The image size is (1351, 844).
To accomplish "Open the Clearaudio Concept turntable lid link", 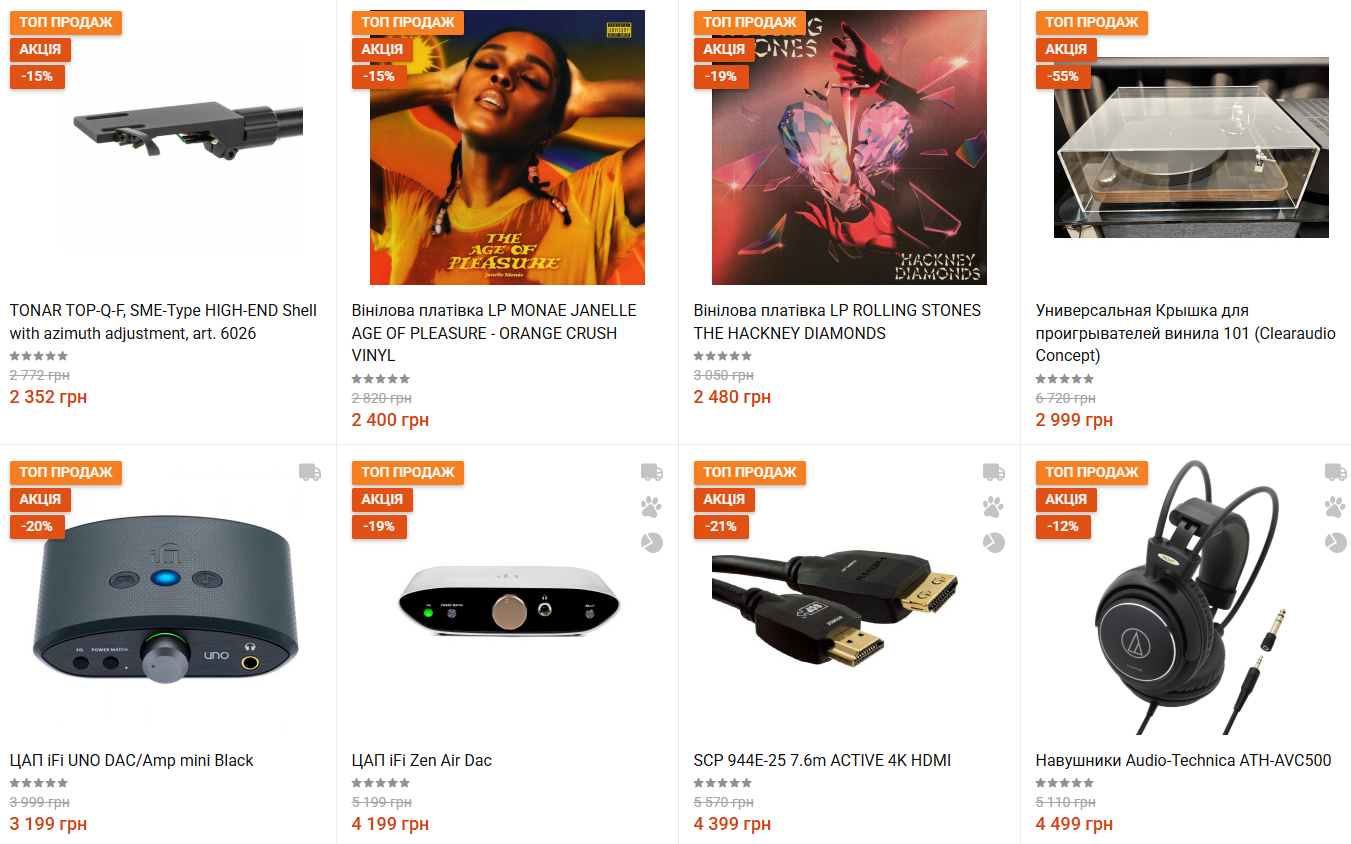I will (1185, 333).
